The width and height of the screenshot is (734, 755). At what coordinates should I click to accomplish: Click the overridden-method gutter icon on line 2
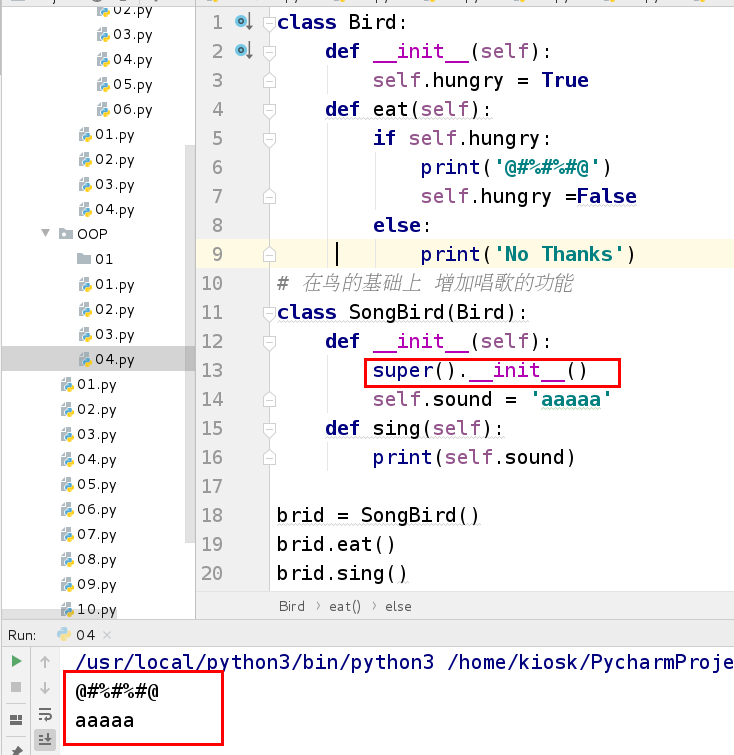(244, 51)
